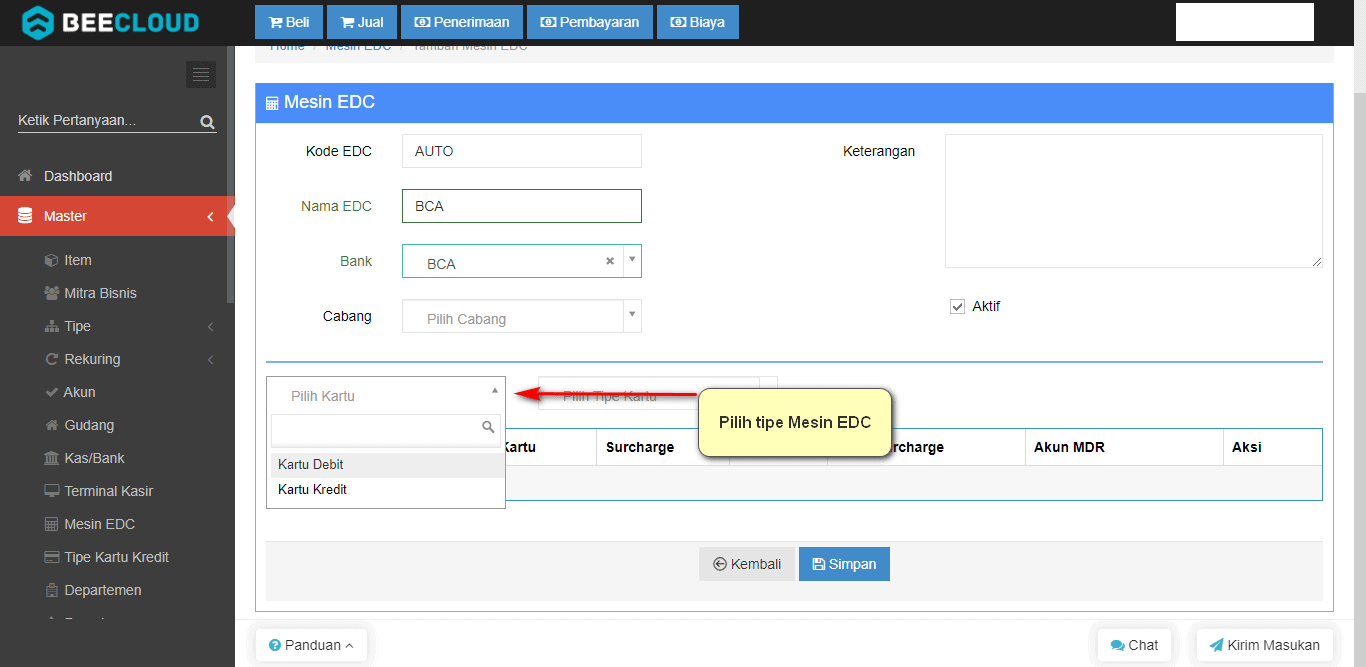Open Terminal Kasir menu item
Image resolution: width=1366 pixels, height=667 pixels.
click(108, 491)
